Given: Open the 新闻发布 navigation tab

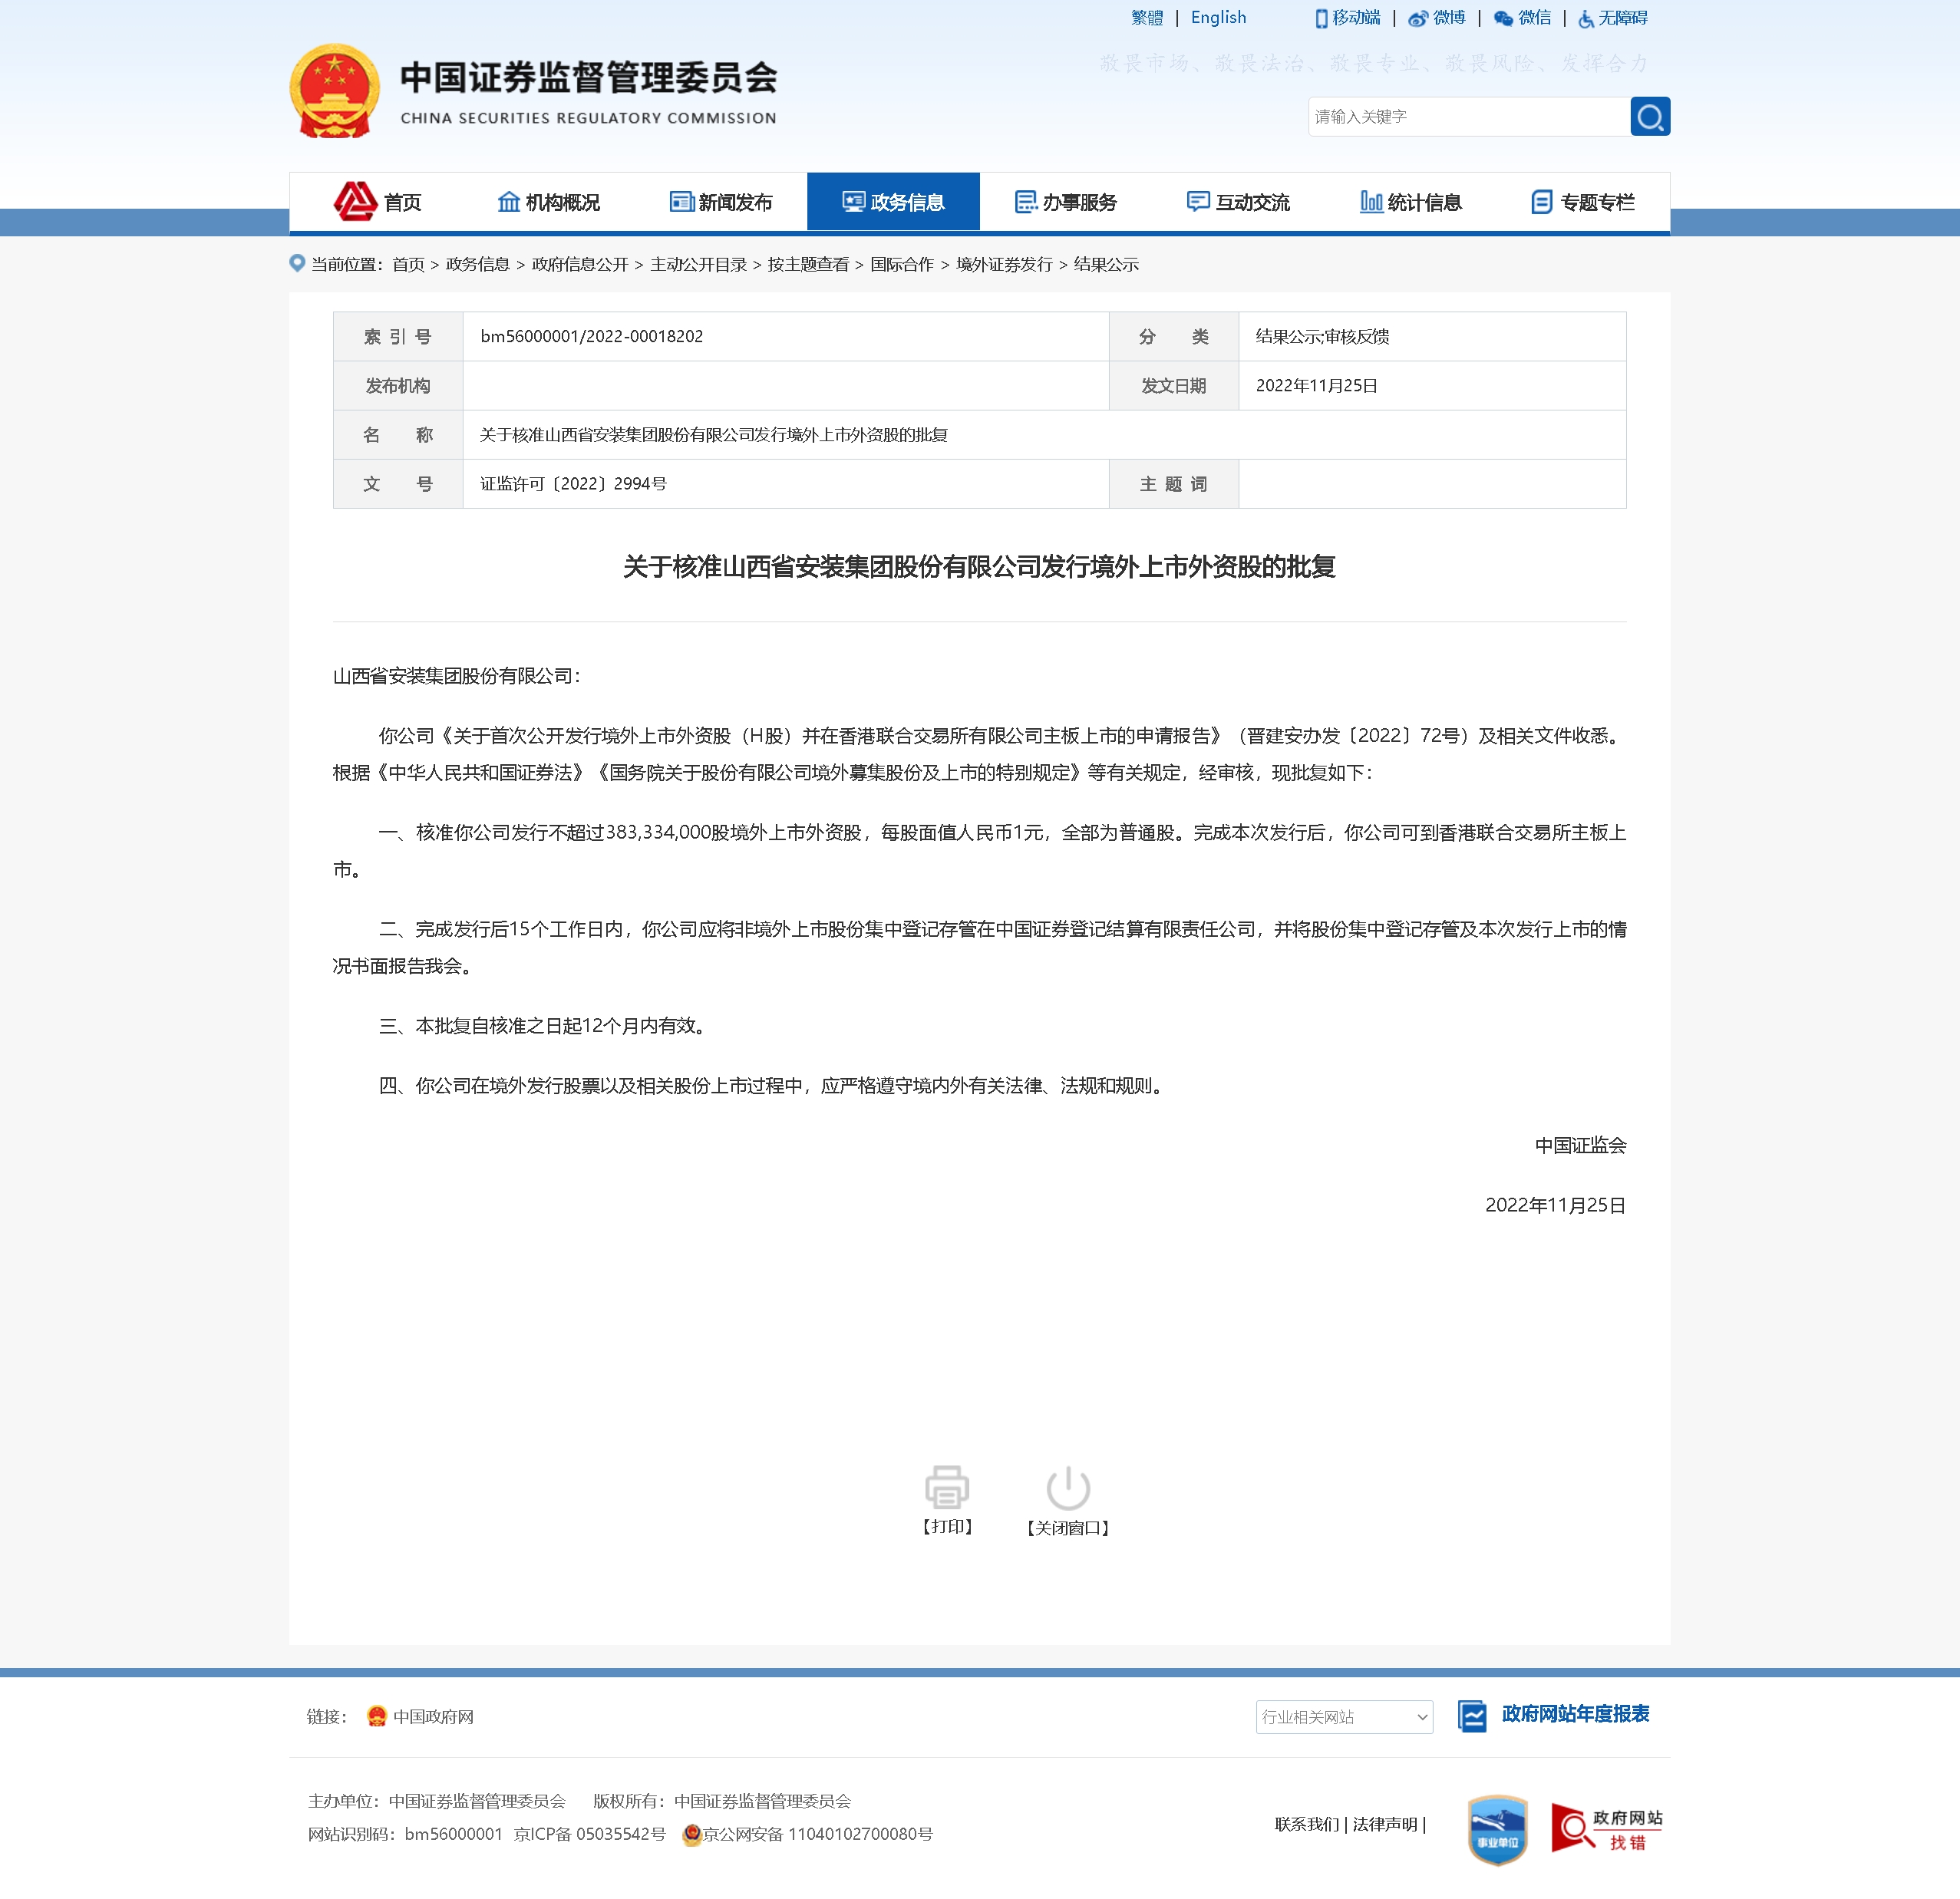Looking at the screenshot, I should (x=721, y=202).
